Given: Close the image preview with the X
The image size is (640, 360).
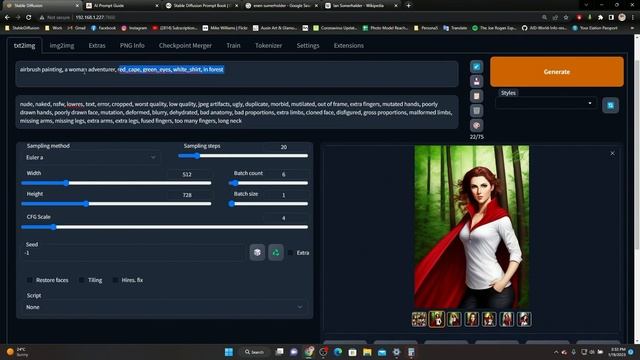Looking at the screenshot, I should coord(612,153).
